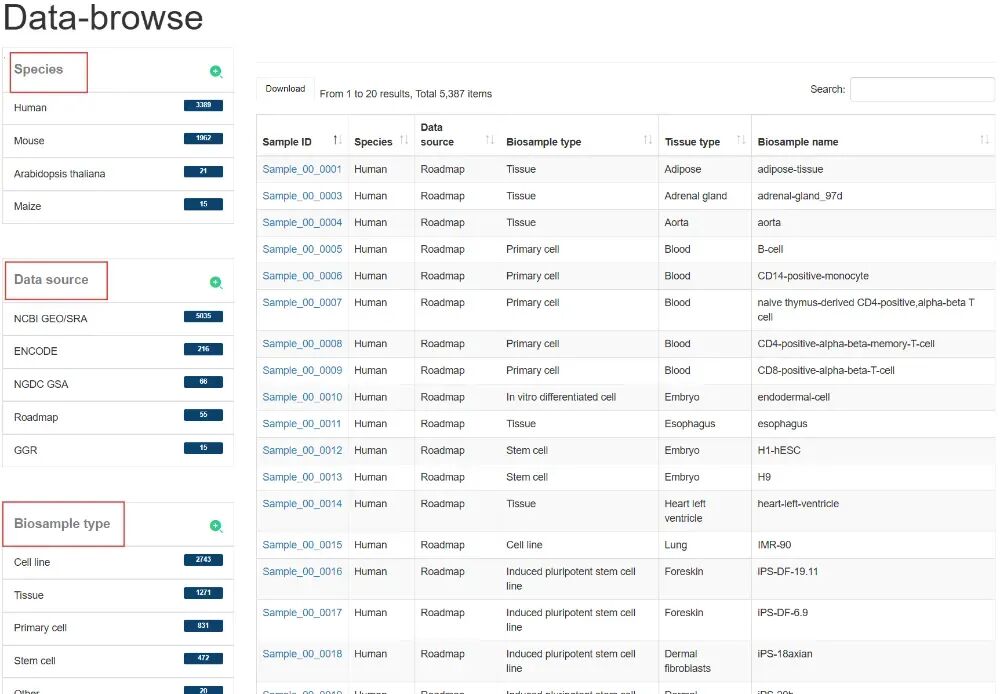1000x694 pixels.
Task: Open Sample_00_0006 link
Action: (302, 276)
